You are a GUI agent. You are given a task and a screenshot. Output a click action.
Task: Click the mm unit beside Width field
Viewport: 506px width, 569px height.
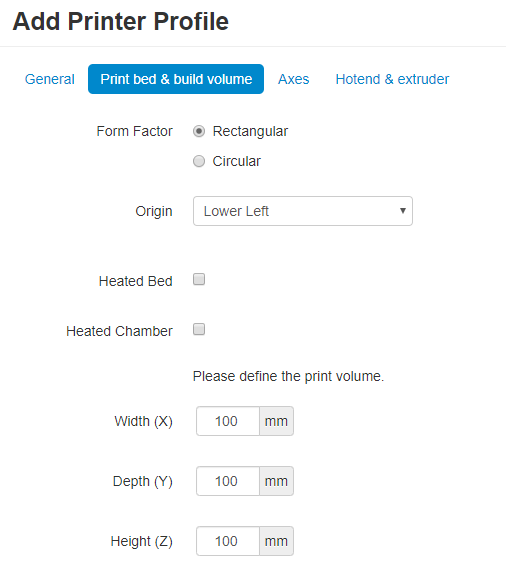276,421
